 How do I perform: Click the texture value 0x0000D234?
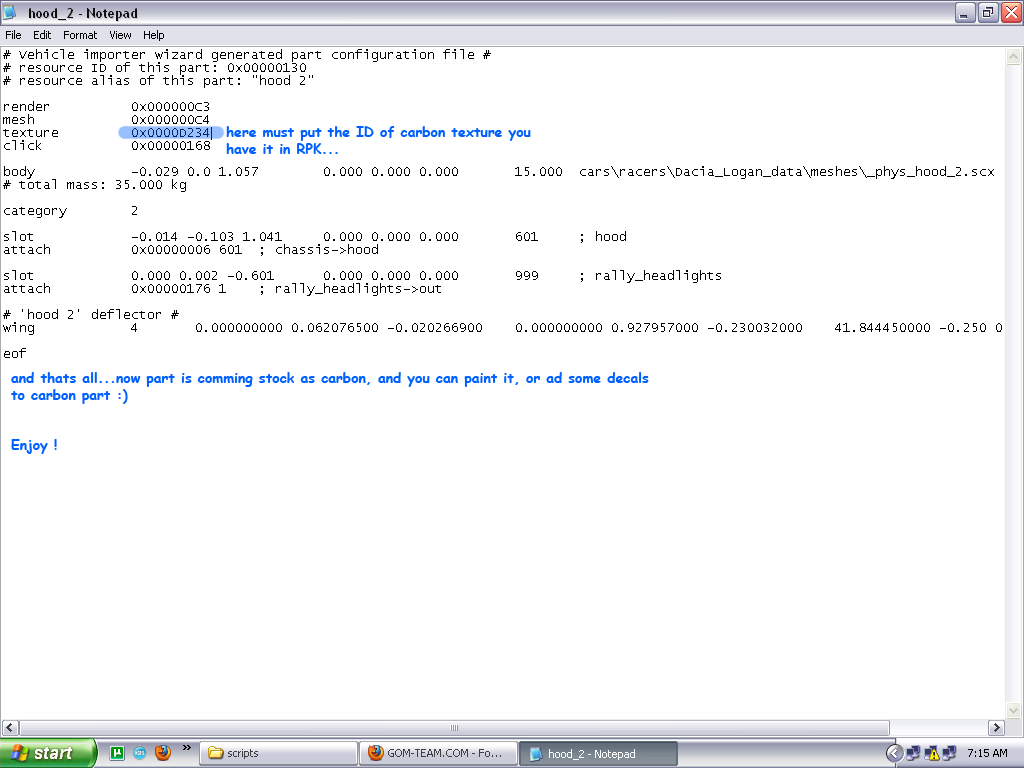pyautogui.click(x=170, y=133)
